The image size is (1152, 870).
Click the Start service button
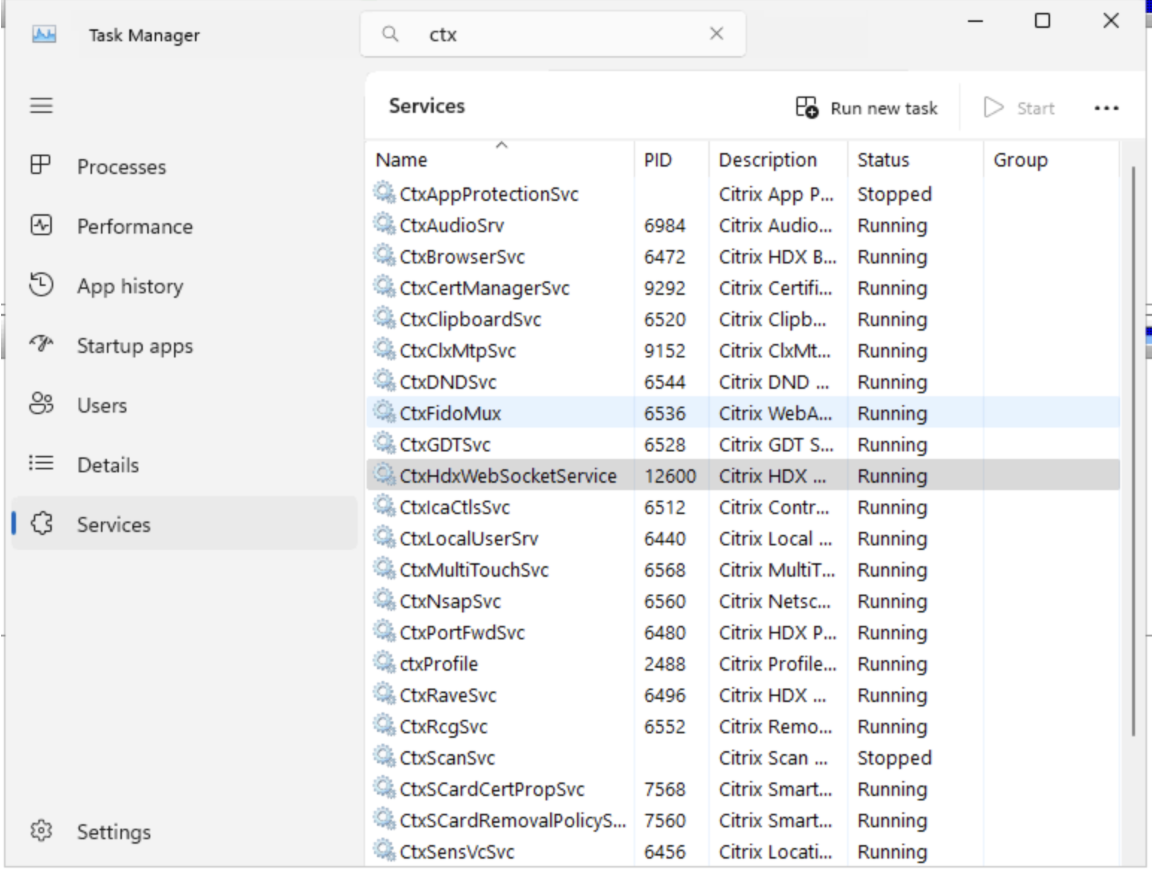click(1020, 108)
